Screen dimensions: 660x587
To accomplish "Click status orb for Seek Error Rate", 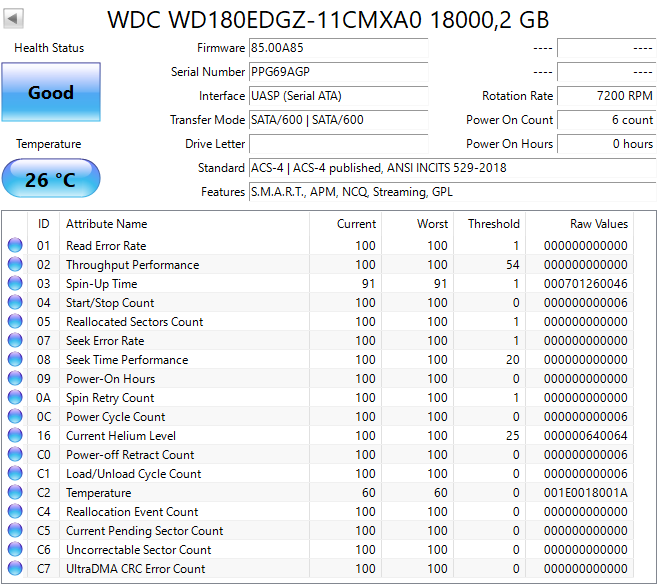I will [15, 340].
